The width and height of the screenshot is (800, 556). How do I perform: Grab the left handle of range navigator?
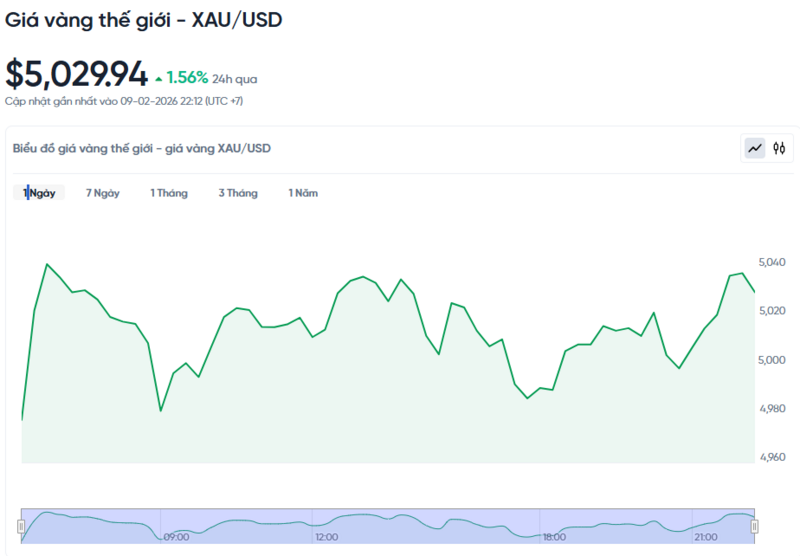[x=21, y=526]
